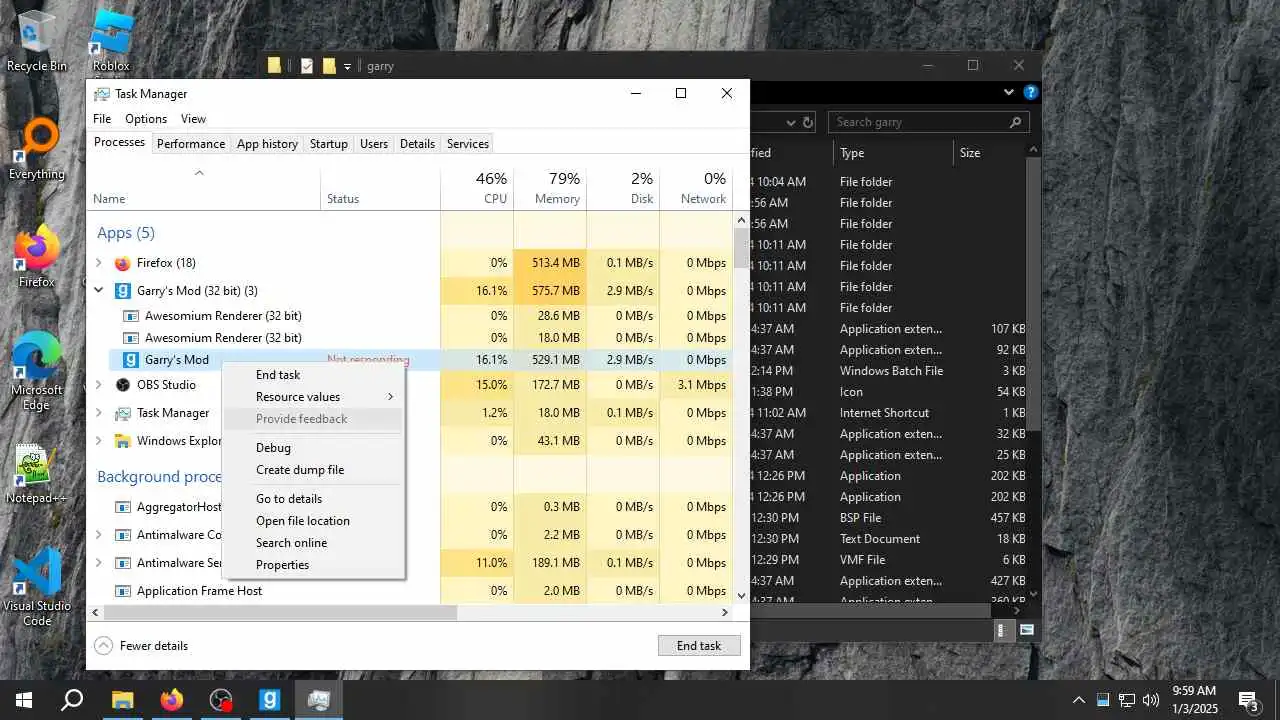This screenshot has width=1280, height=720.
Task: Switch to the Users tab
Action: [374, 144]
